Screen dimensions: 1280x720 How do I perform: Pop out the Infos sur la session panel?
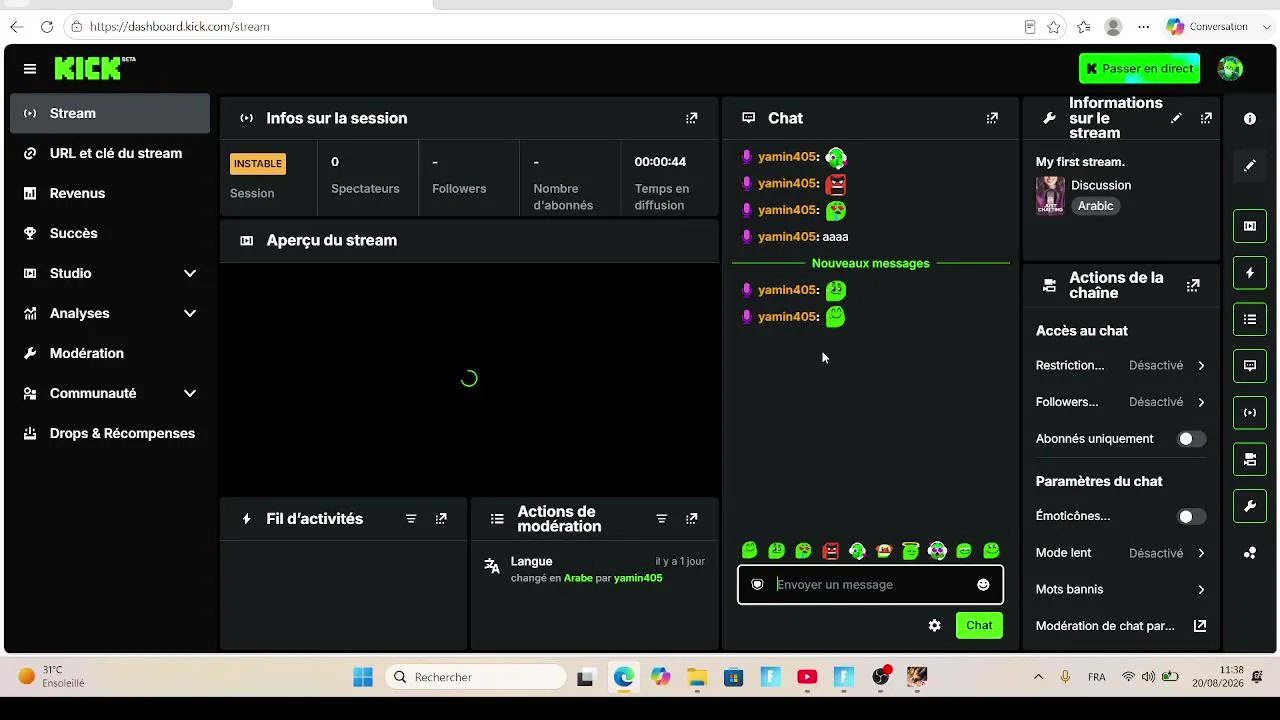(691, 118)
